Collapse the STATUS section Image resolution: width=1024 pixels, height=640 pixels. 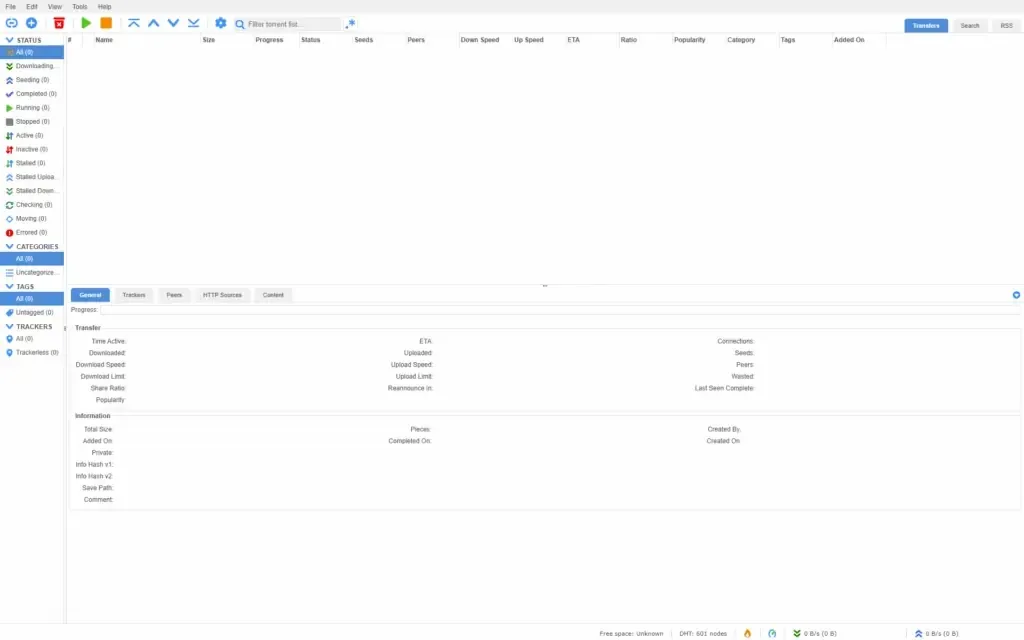(10, 39)
